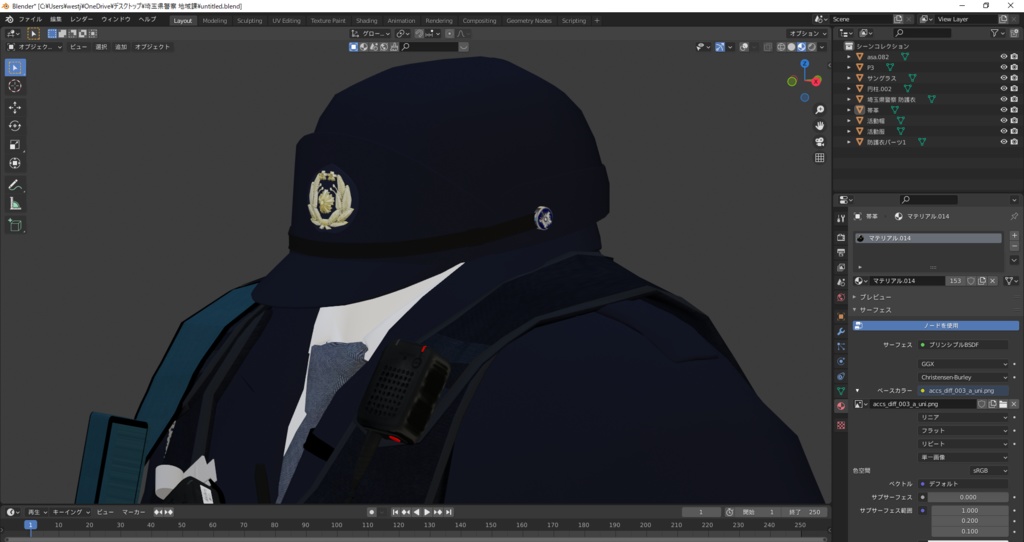Click the サブサーフェス 0.000 value slider

pos(968,497)
